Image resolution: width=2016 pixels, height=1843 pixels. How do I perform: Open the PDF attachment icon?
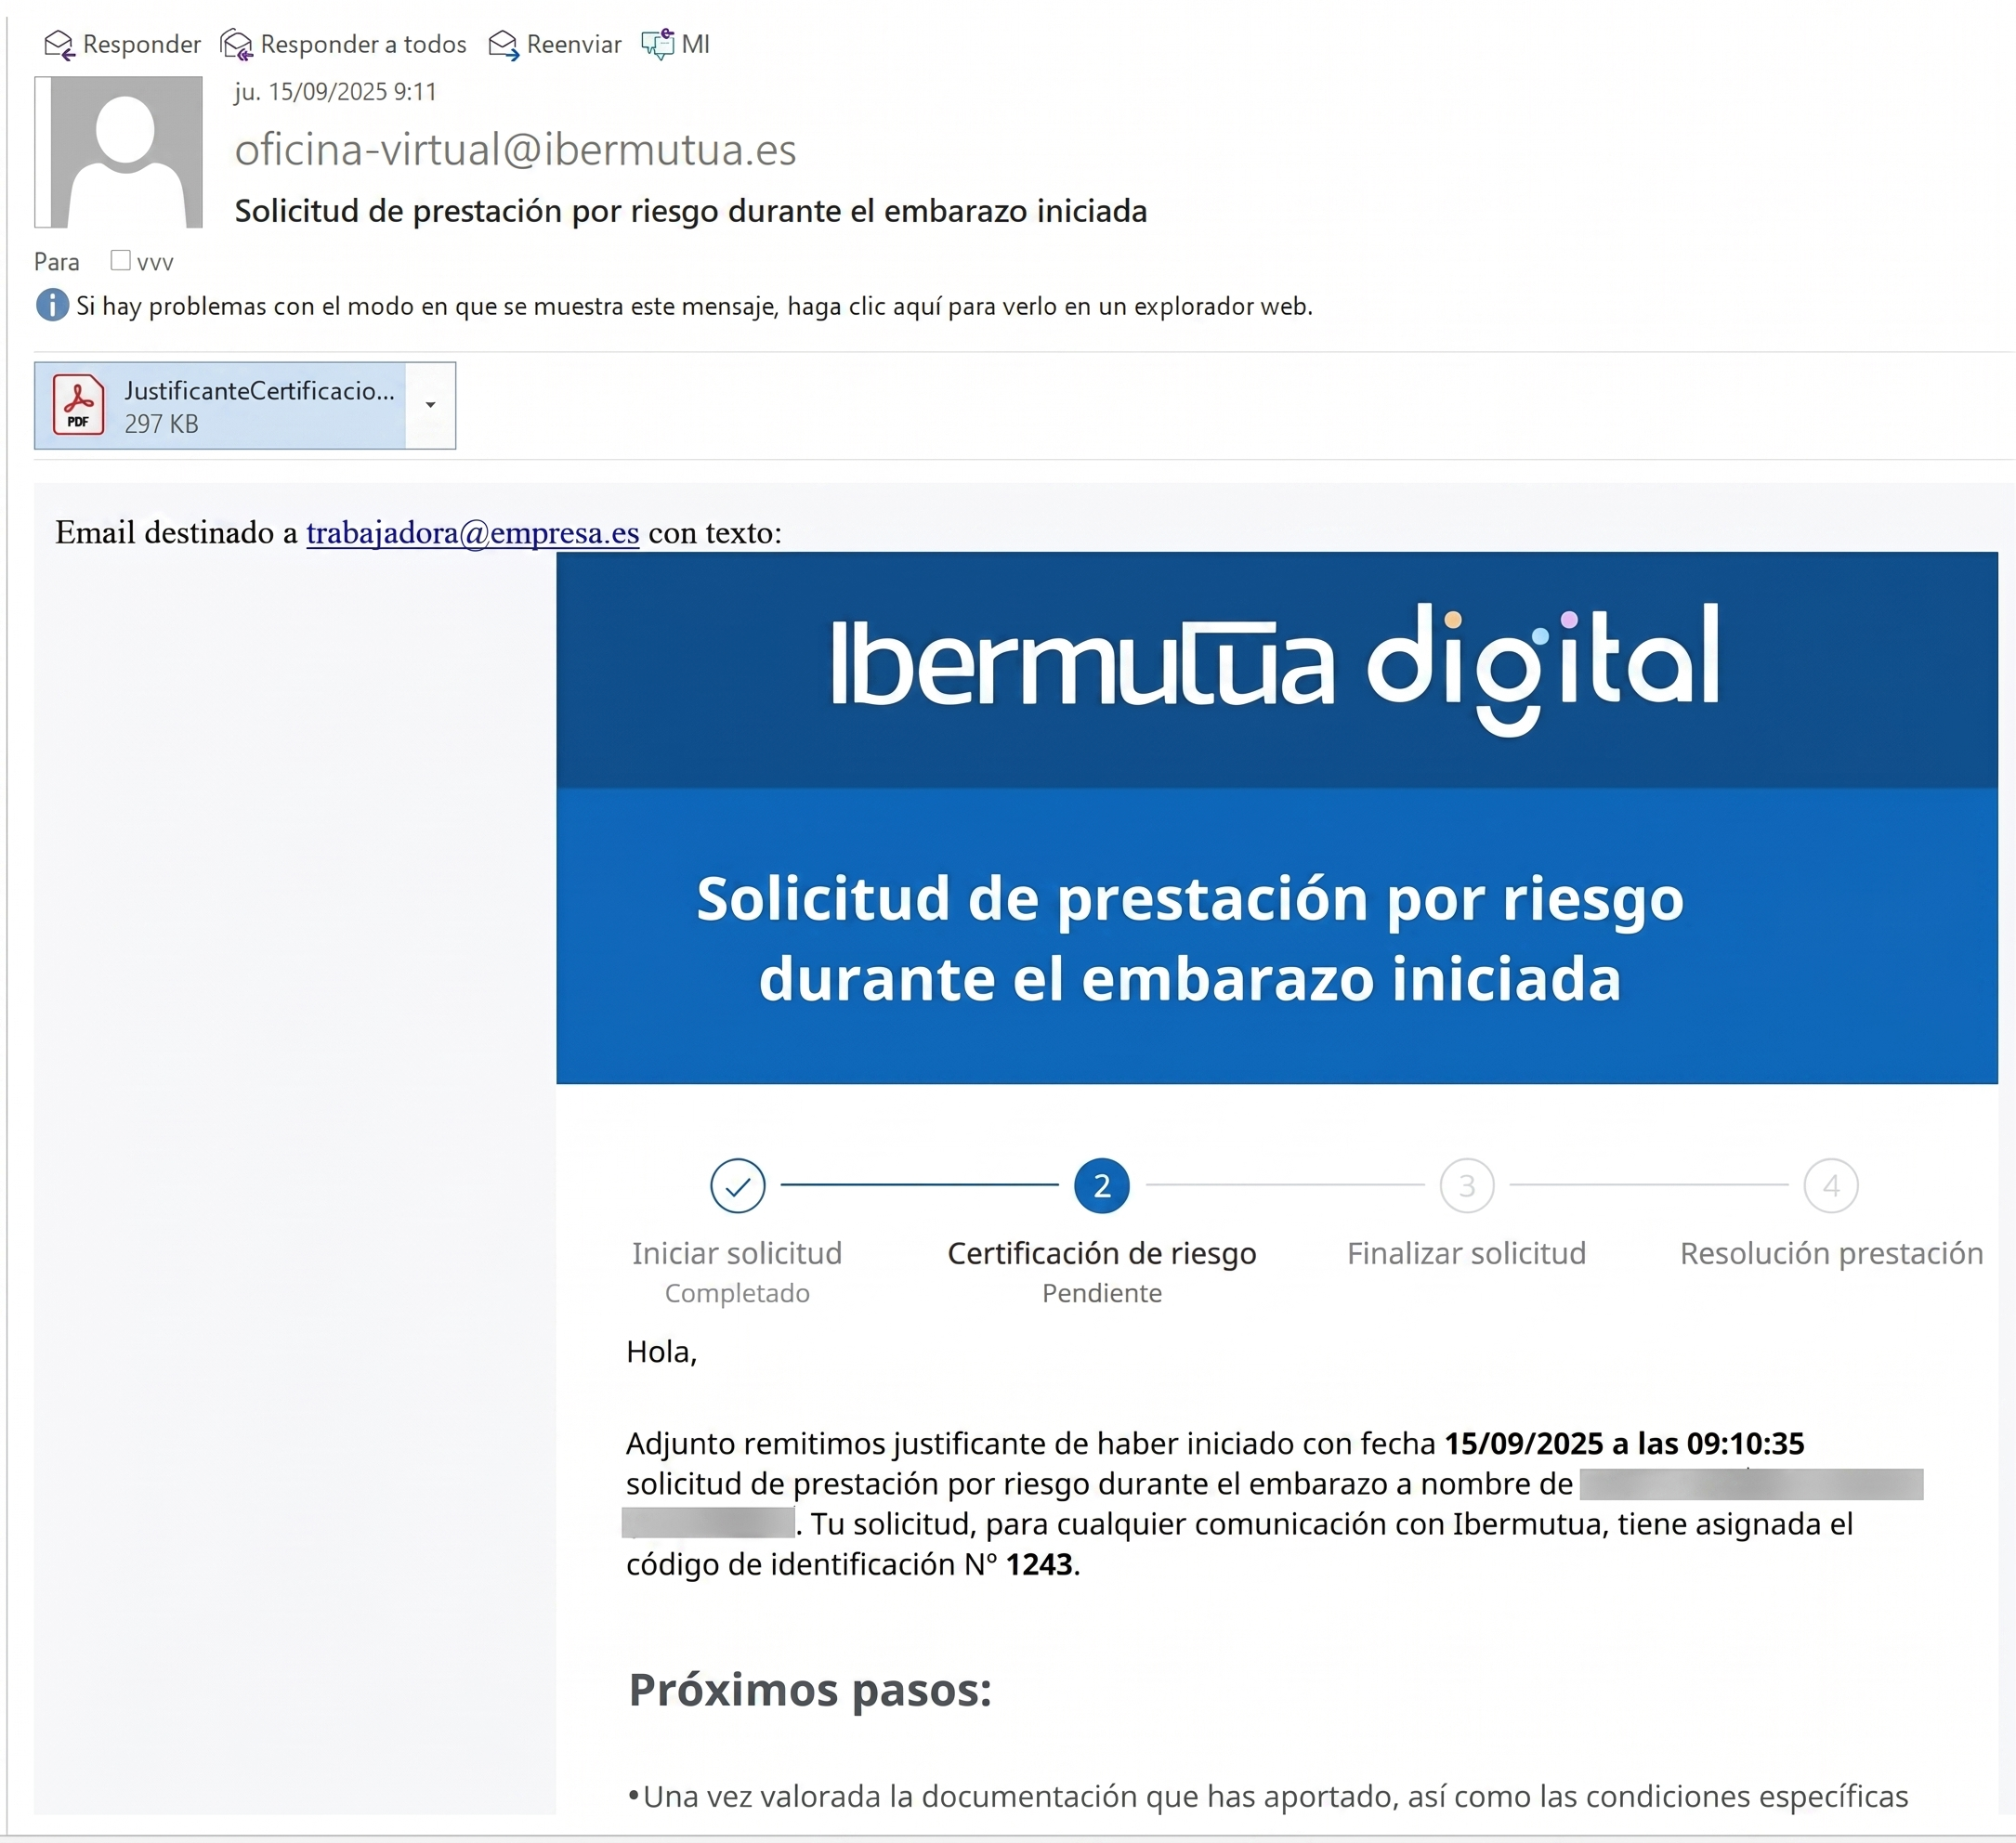click(79, 405)
